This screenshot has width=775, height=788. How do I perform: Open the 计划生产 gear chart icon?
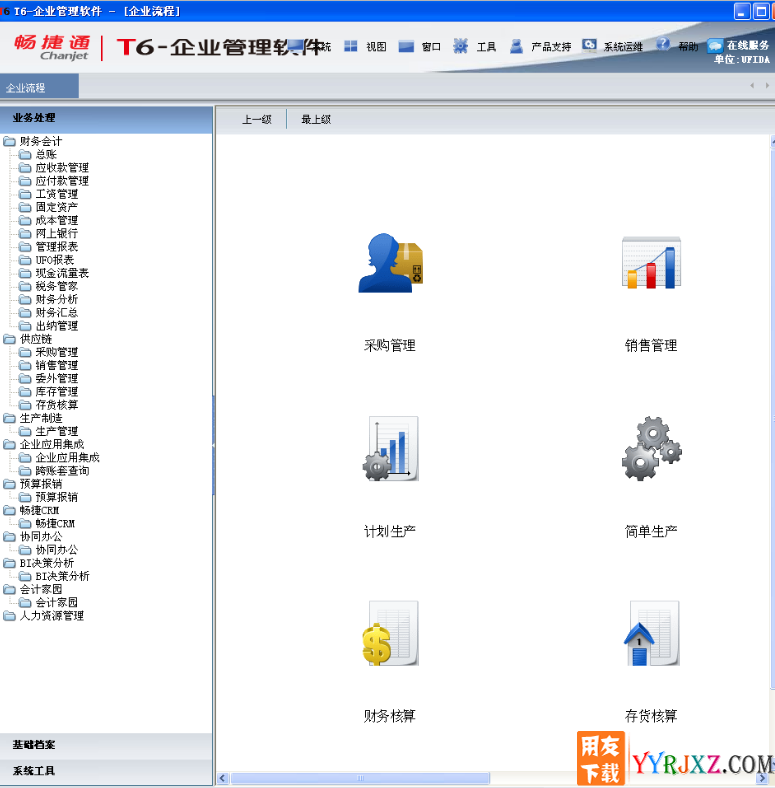391,448
